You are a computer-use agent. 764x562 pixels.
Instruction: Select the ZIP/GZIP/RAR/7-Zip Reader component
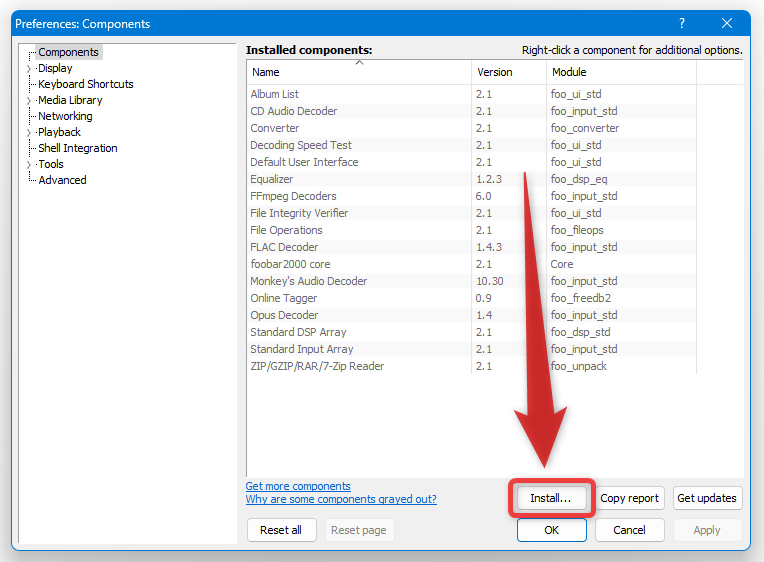tap(471, 366)
